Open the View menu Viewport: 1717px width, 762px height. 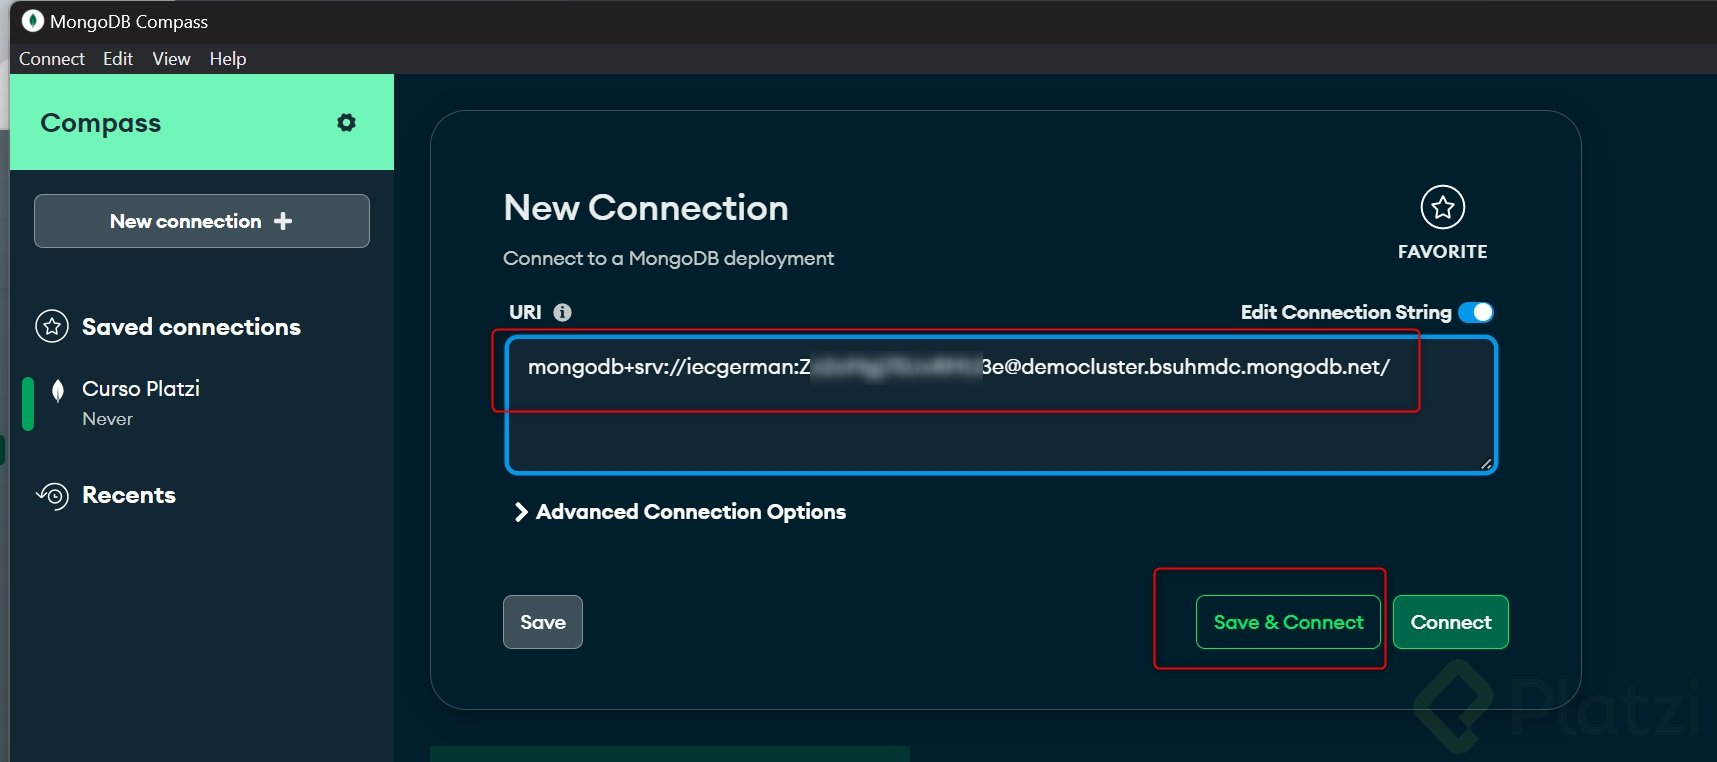171,59
